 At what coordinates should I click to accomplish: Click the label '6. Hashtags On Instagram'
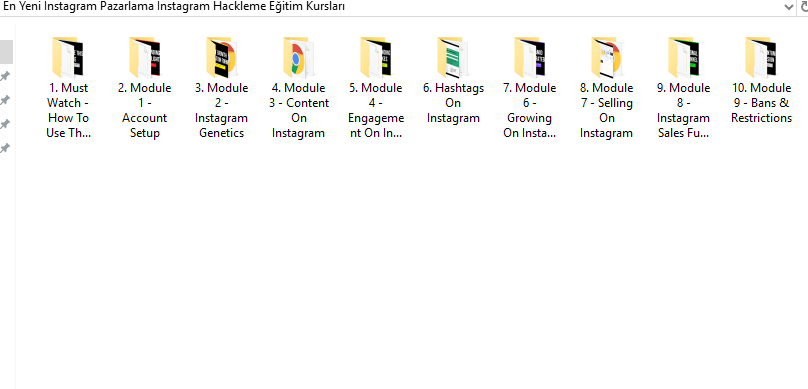click(453, 103)
